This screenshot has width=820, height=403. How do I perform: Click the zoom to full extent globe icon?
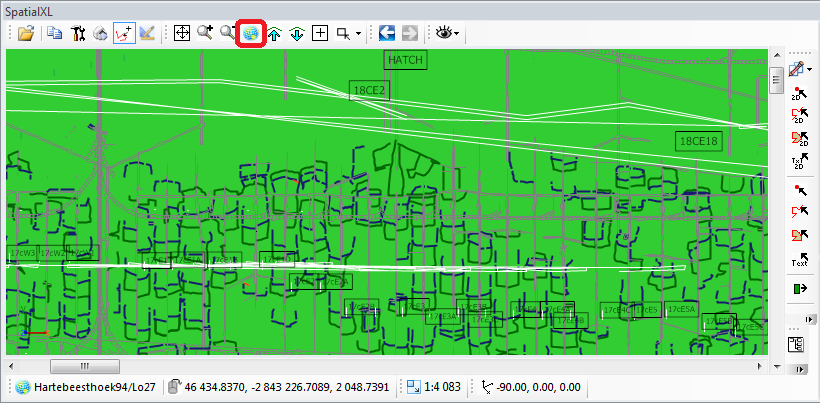point(250,33)
